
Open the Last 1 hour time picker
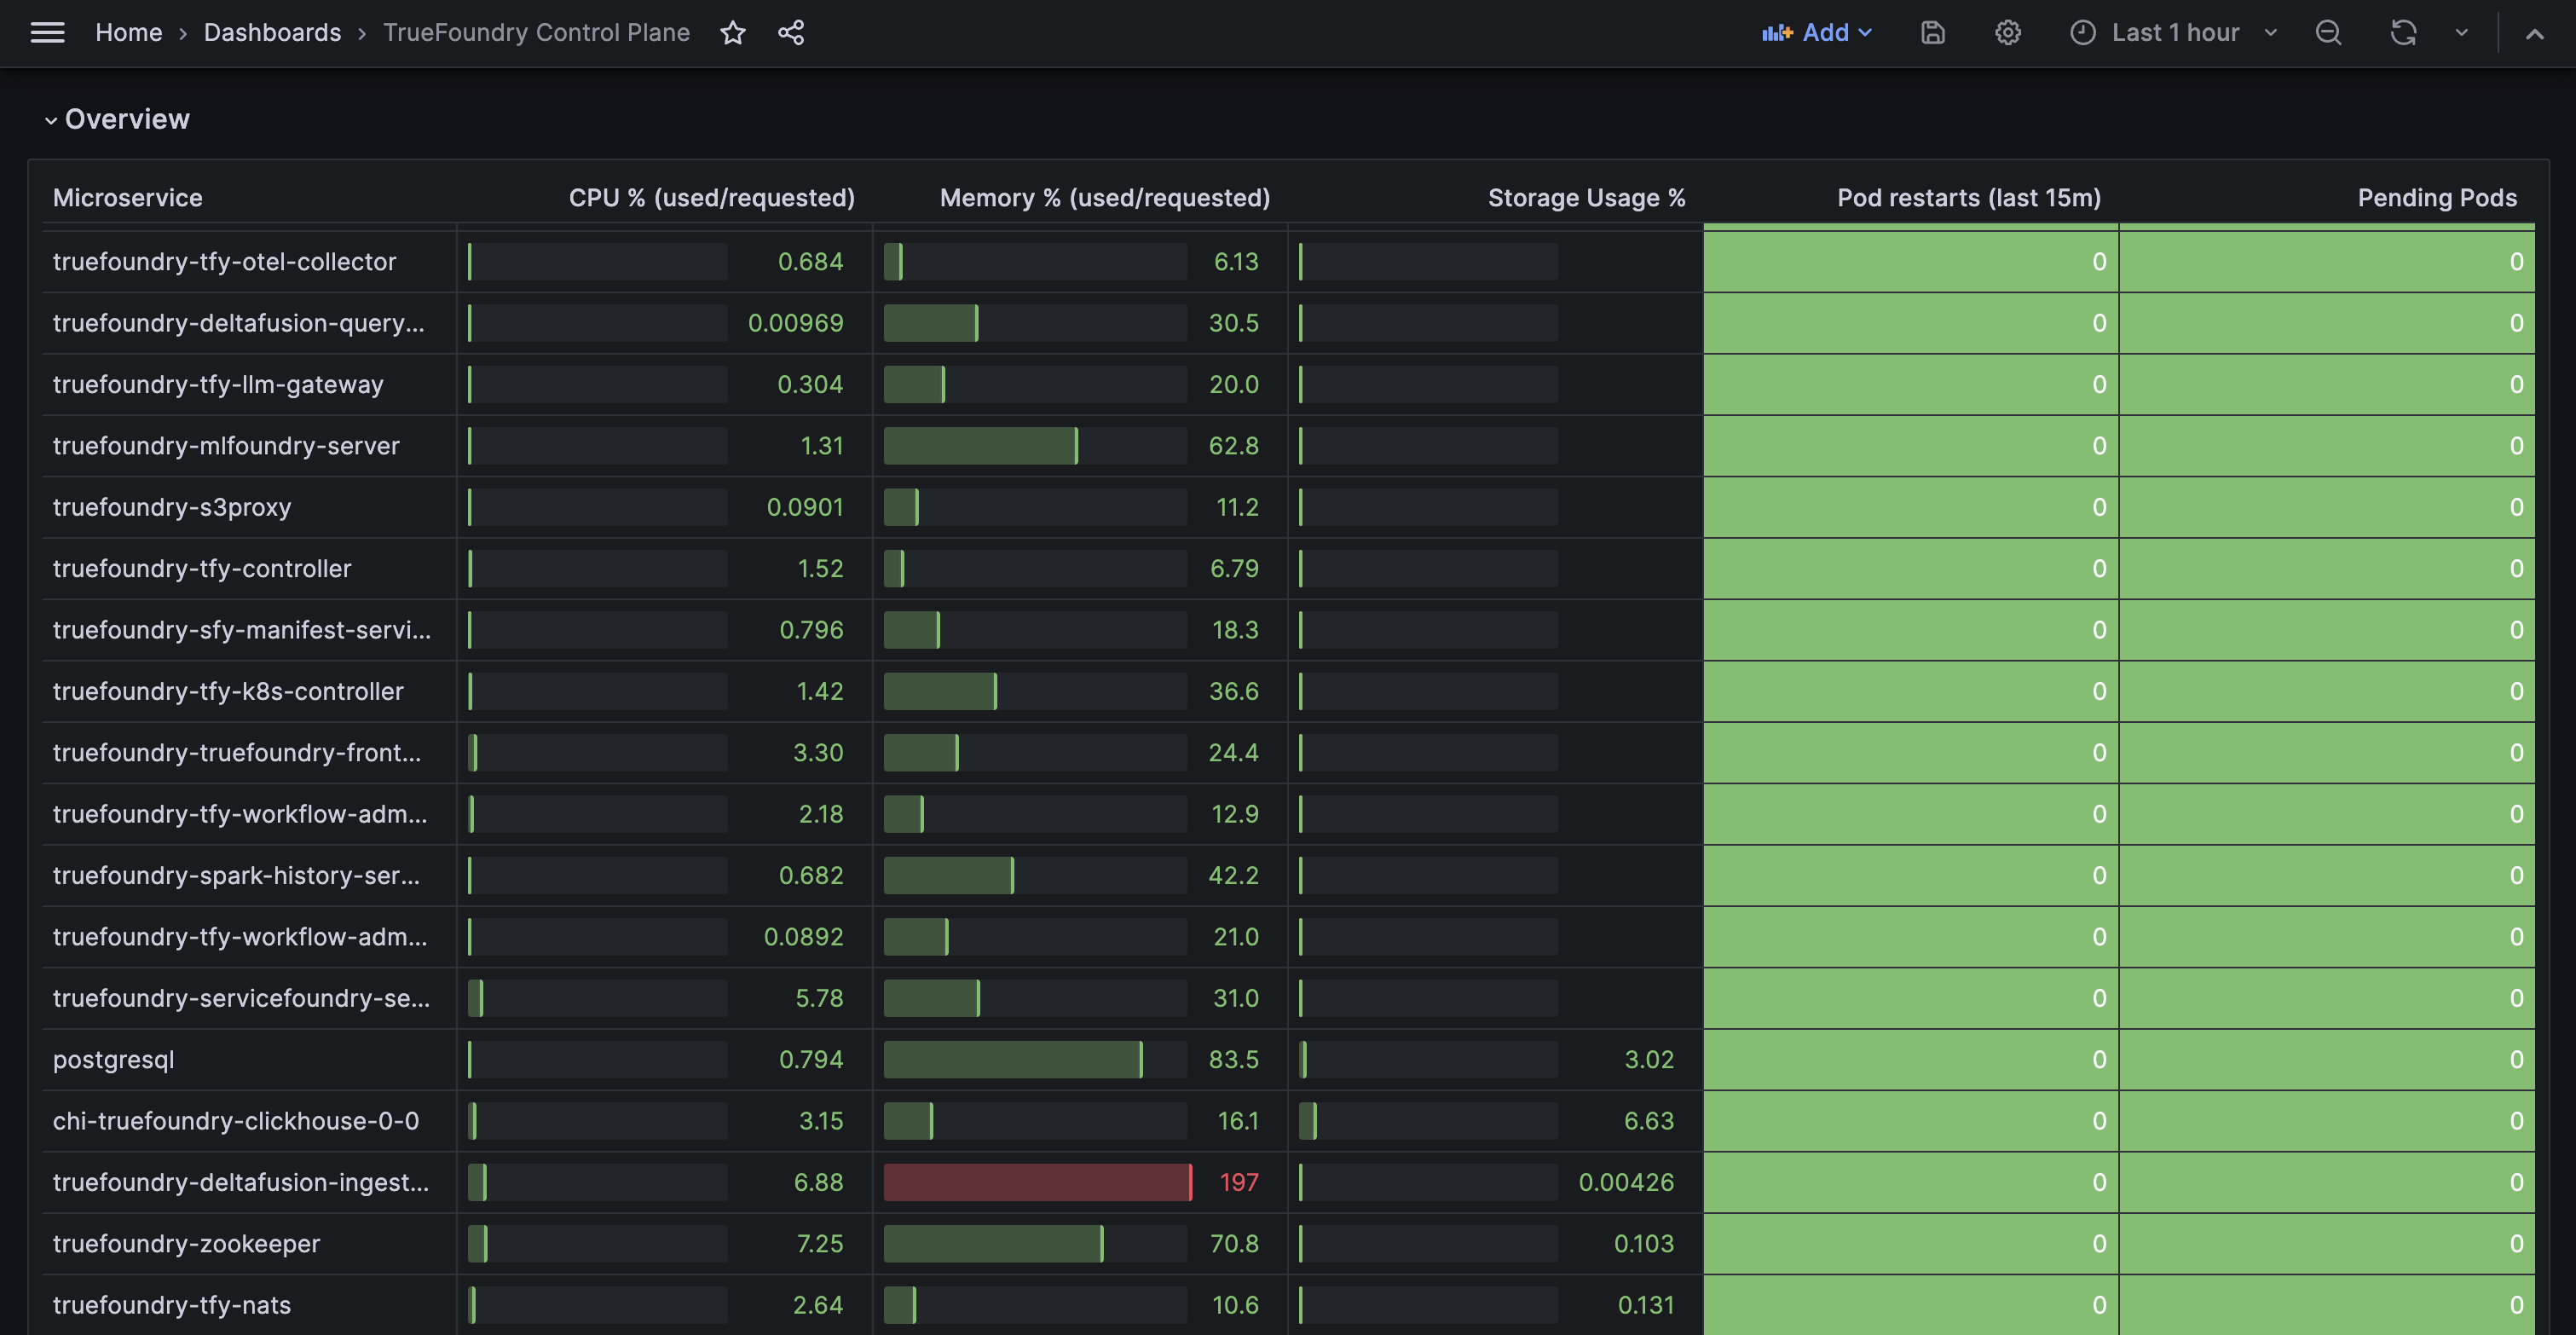[2174, 33]
